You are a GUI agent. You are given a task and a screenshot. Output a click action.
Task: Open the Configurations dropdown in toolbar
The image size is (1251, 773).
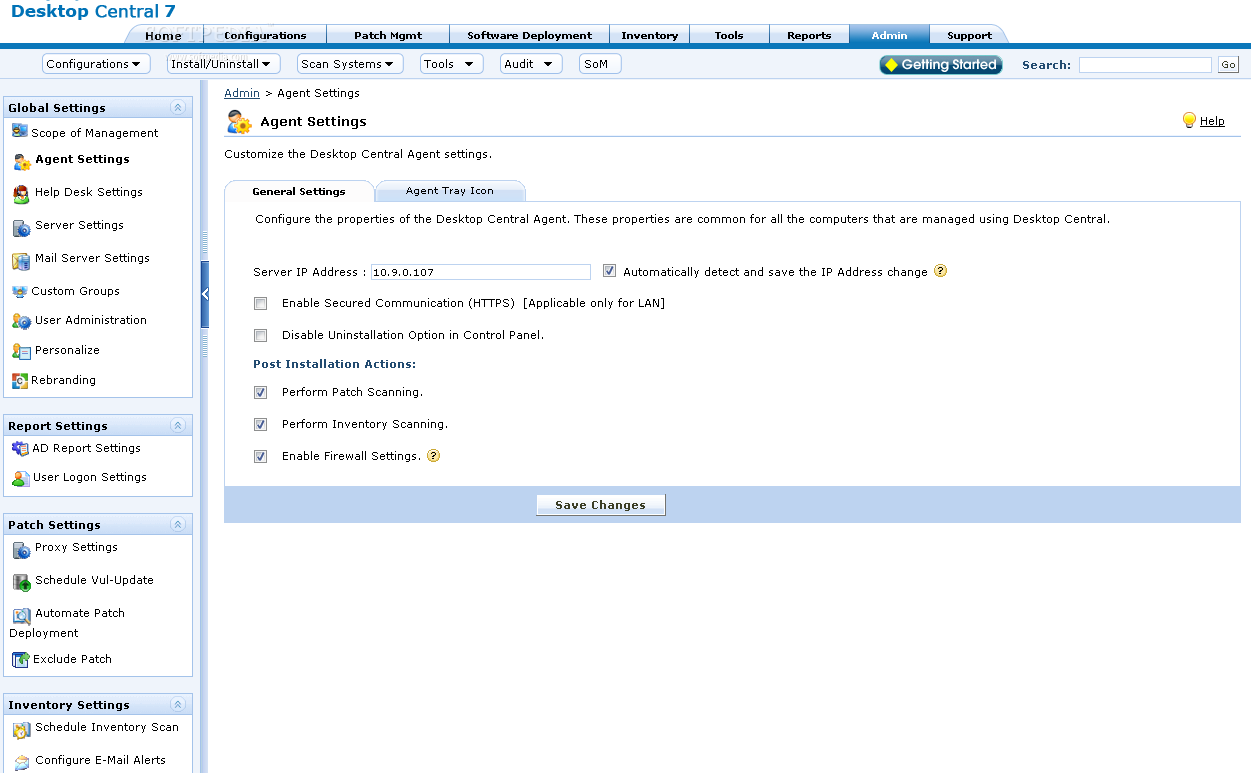tap(96, 64)
